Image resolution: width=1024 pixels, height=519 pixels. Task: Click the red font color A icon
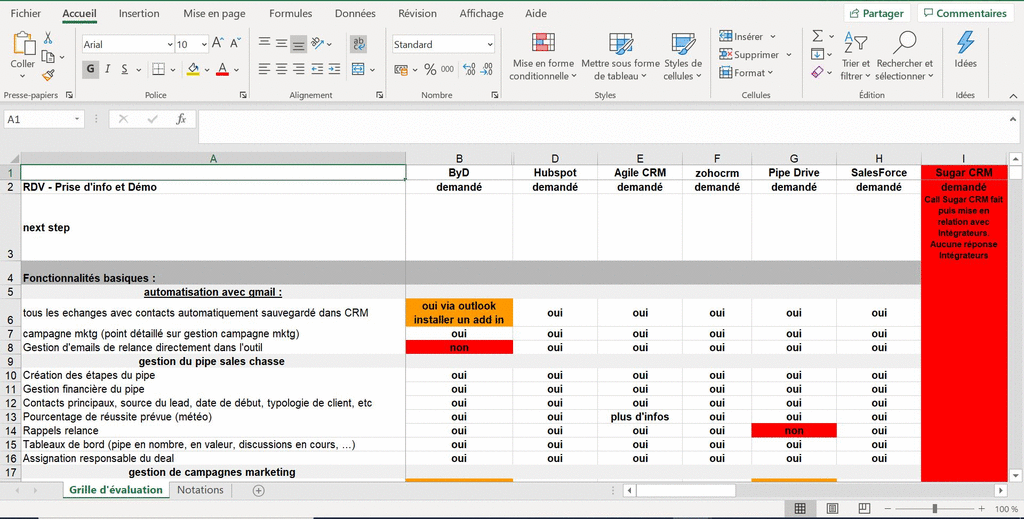point(222,69)
